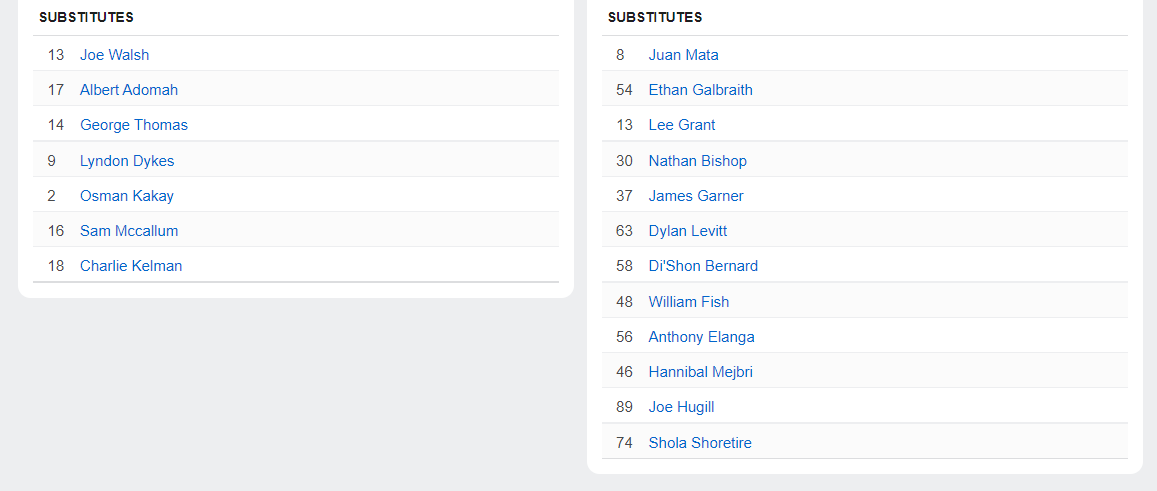Viewport: 1157px width, 491px height.
Task: Open Juan Mata player link
Action: (683, 55)
